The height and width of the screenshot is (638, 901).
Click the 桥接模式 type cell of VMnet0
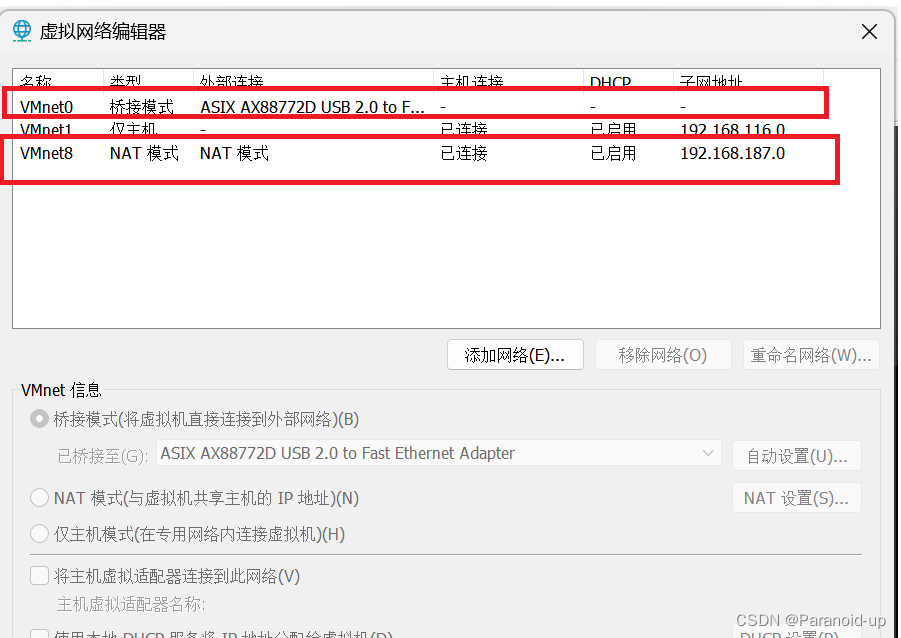pos(141,107)
